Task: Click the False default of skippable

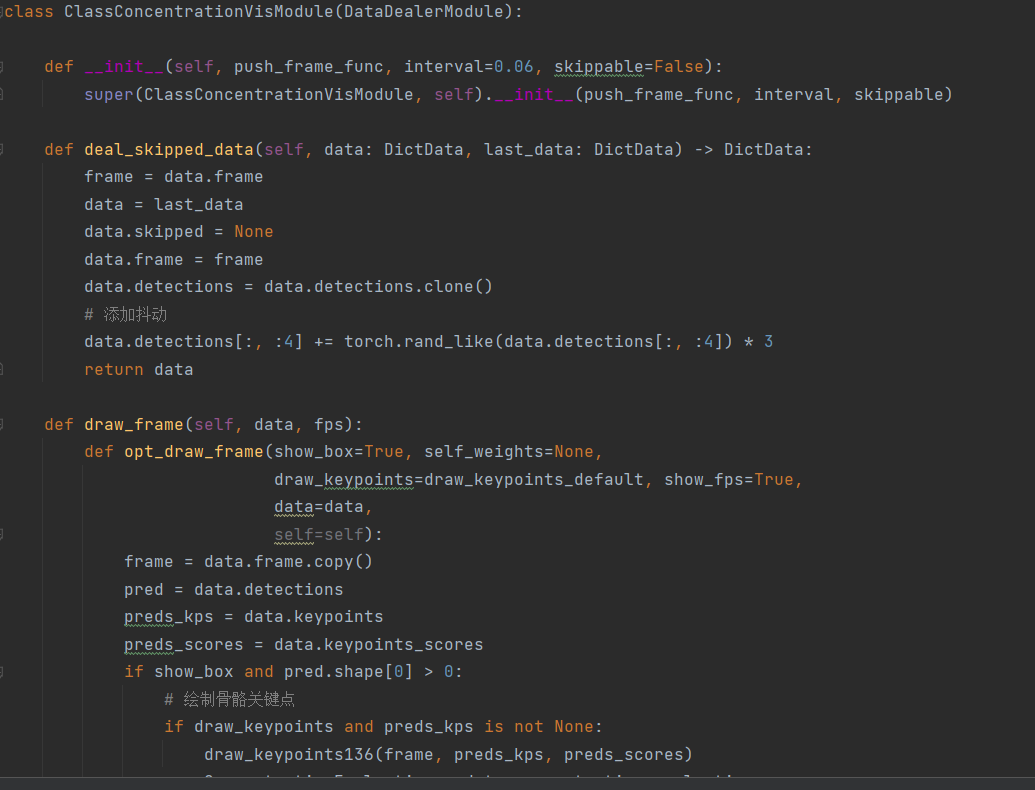Action: click(x=679, y=67)
